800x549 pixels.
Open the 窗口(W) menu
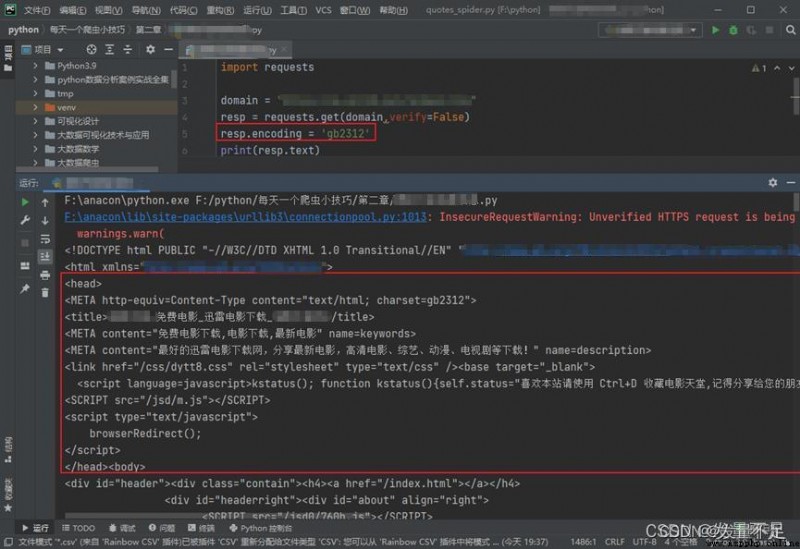tap(355, 10)
